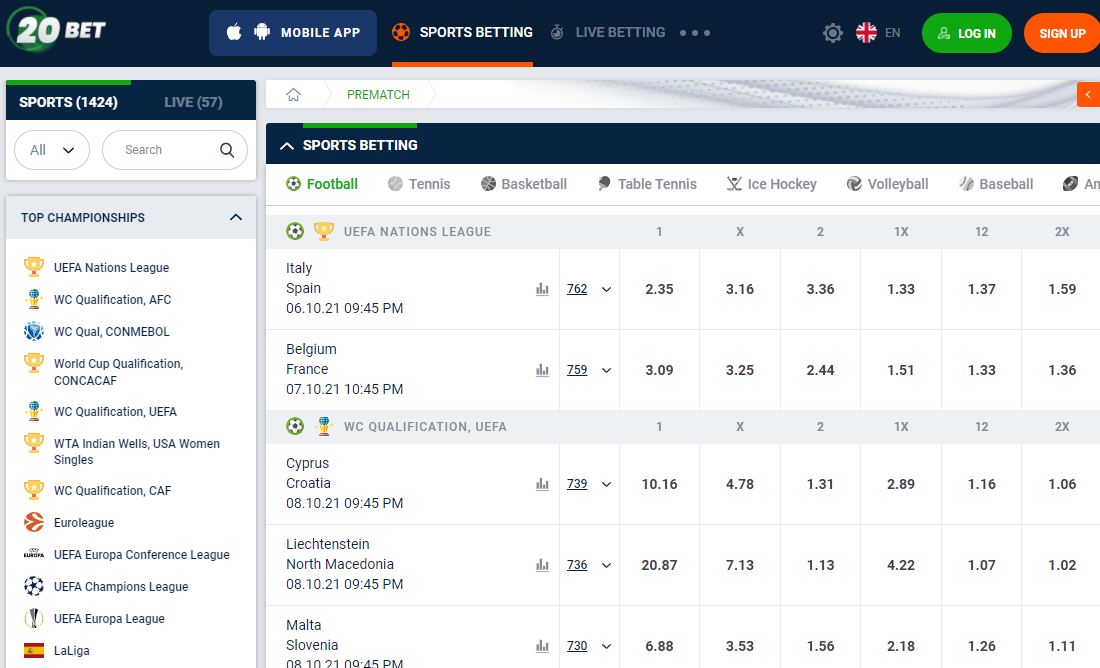
Task: Open the Mobile App page
Action: pyautogui.click(x=293, y=32)
